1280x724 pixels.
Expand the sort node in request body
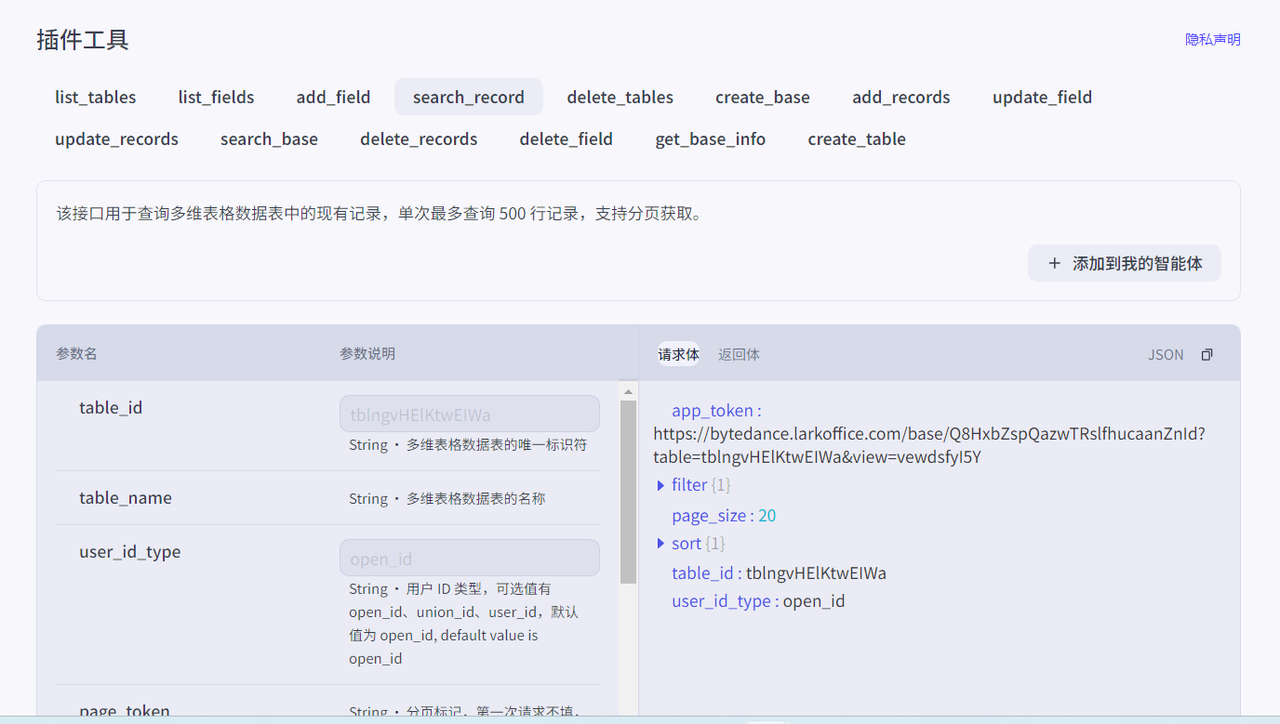[661, 544]
